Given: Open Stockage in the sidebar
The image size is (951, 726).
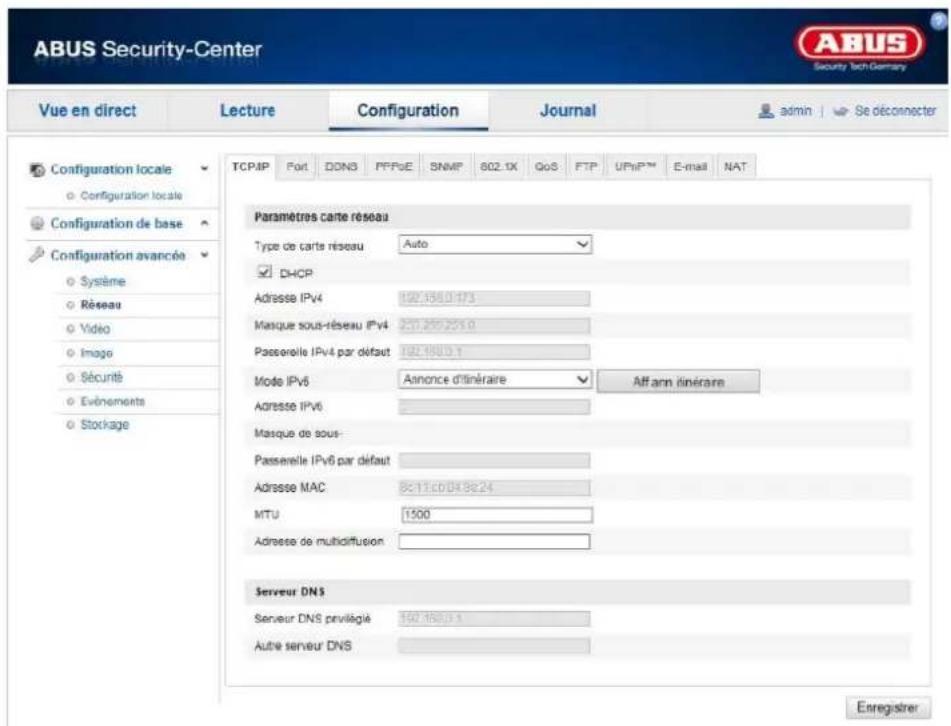Looking at the screenshot, I should click(104, 425).
